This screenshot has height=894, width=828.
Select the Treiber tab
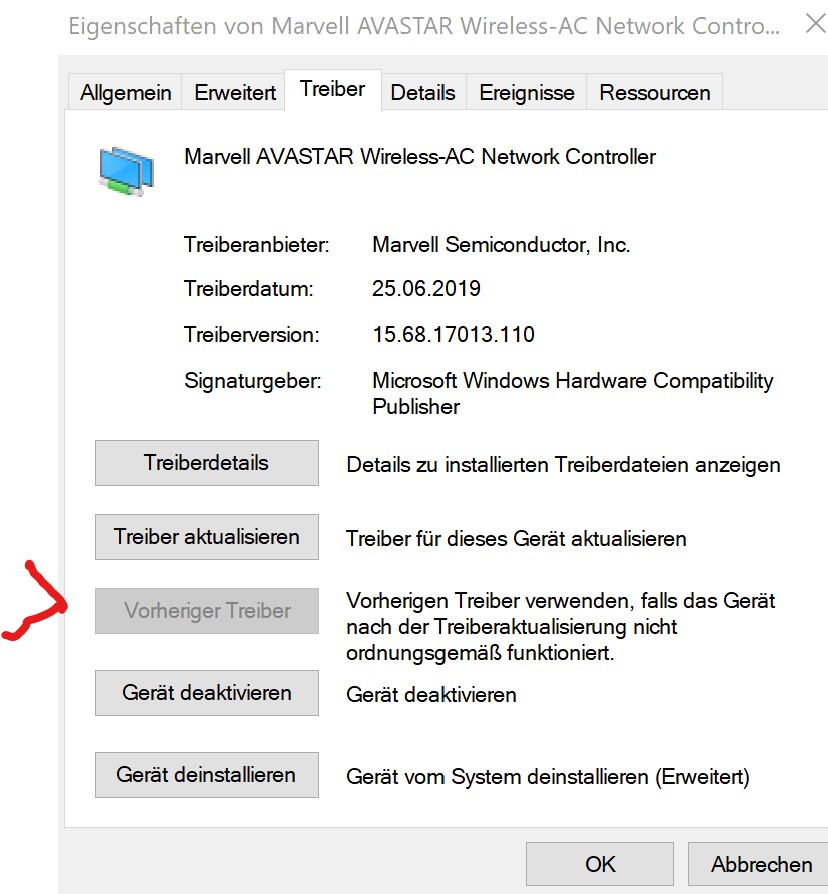332,90
